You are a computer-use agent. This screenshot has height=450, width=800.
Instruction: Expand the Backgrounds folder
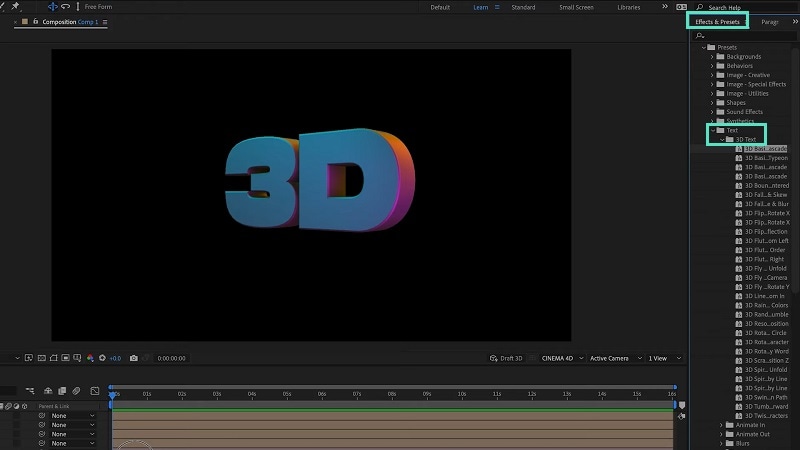tap(712, 57)
